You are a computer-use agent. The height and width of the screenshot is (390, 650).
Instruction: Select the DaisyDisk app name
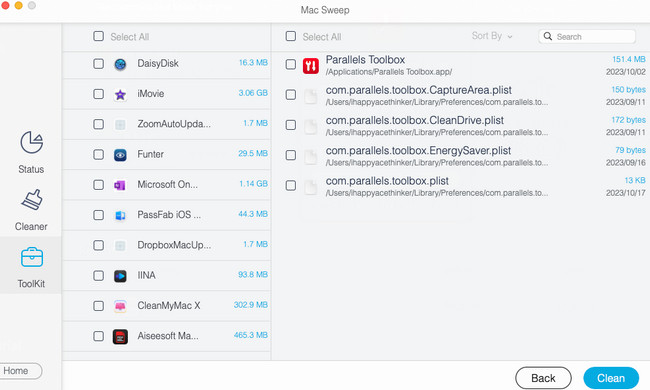(x=158, y=63)
